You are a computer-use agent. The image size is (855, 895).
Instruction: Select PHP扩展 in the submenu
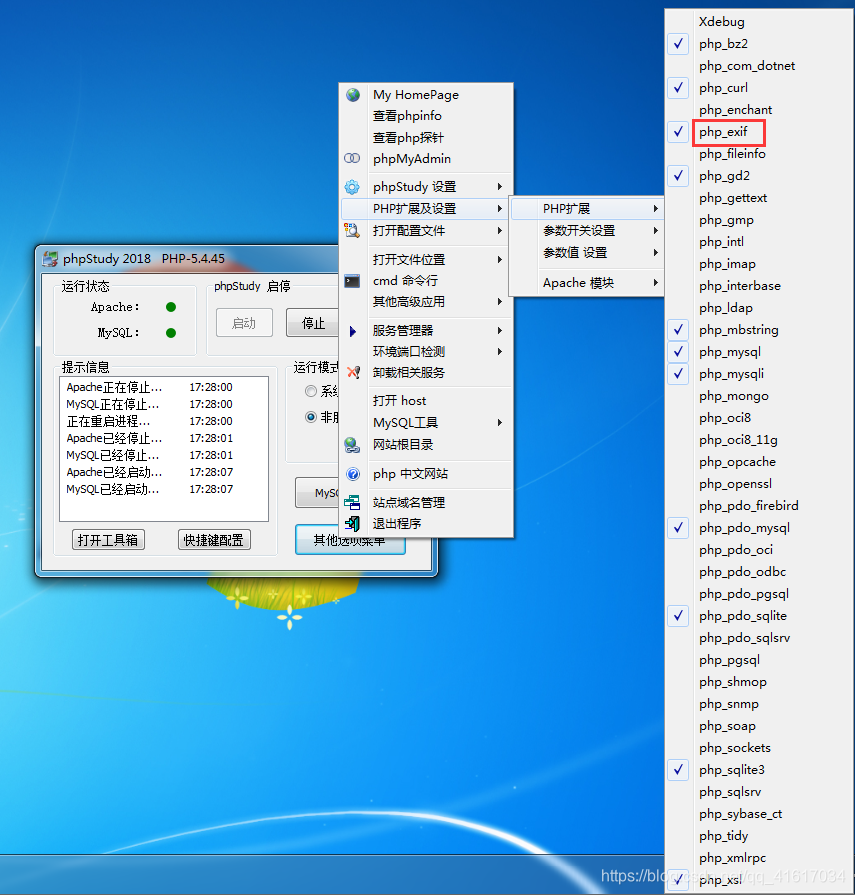click(x=586, y=209)
